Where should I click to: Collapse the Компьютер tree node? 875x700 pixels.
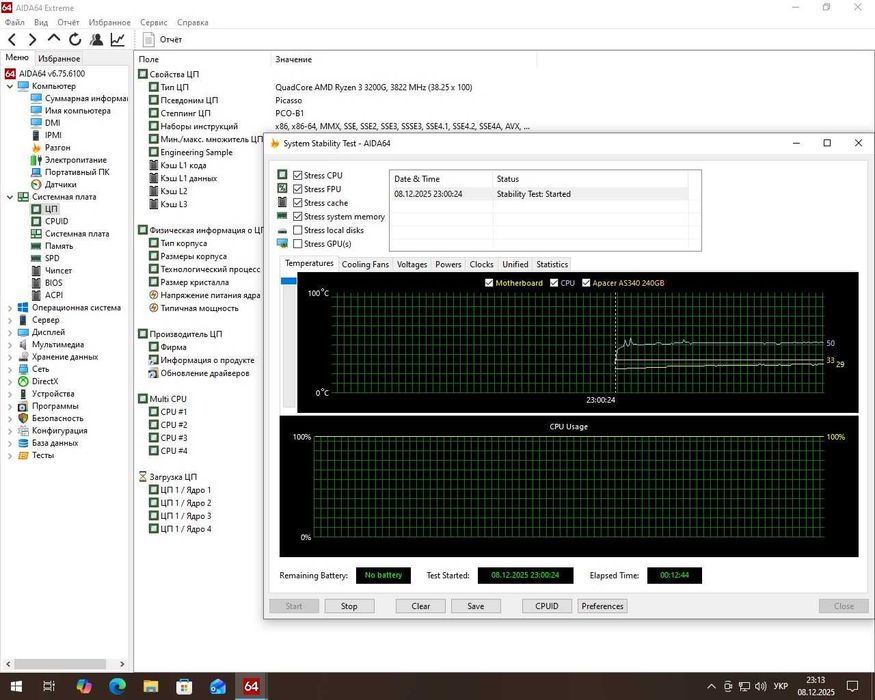pyautogui.click(x=9, y=87)
